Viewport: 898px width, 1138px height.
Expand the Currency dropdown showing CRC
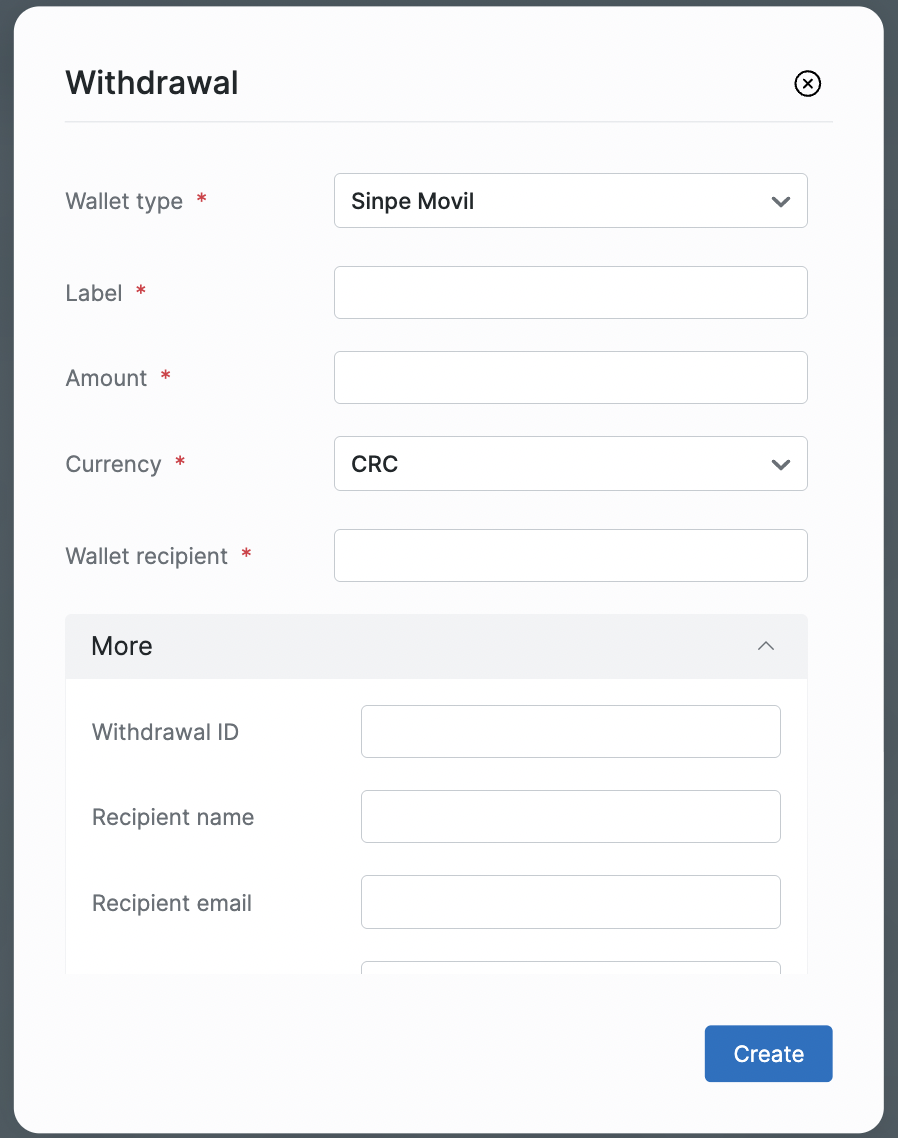(570, 464)
